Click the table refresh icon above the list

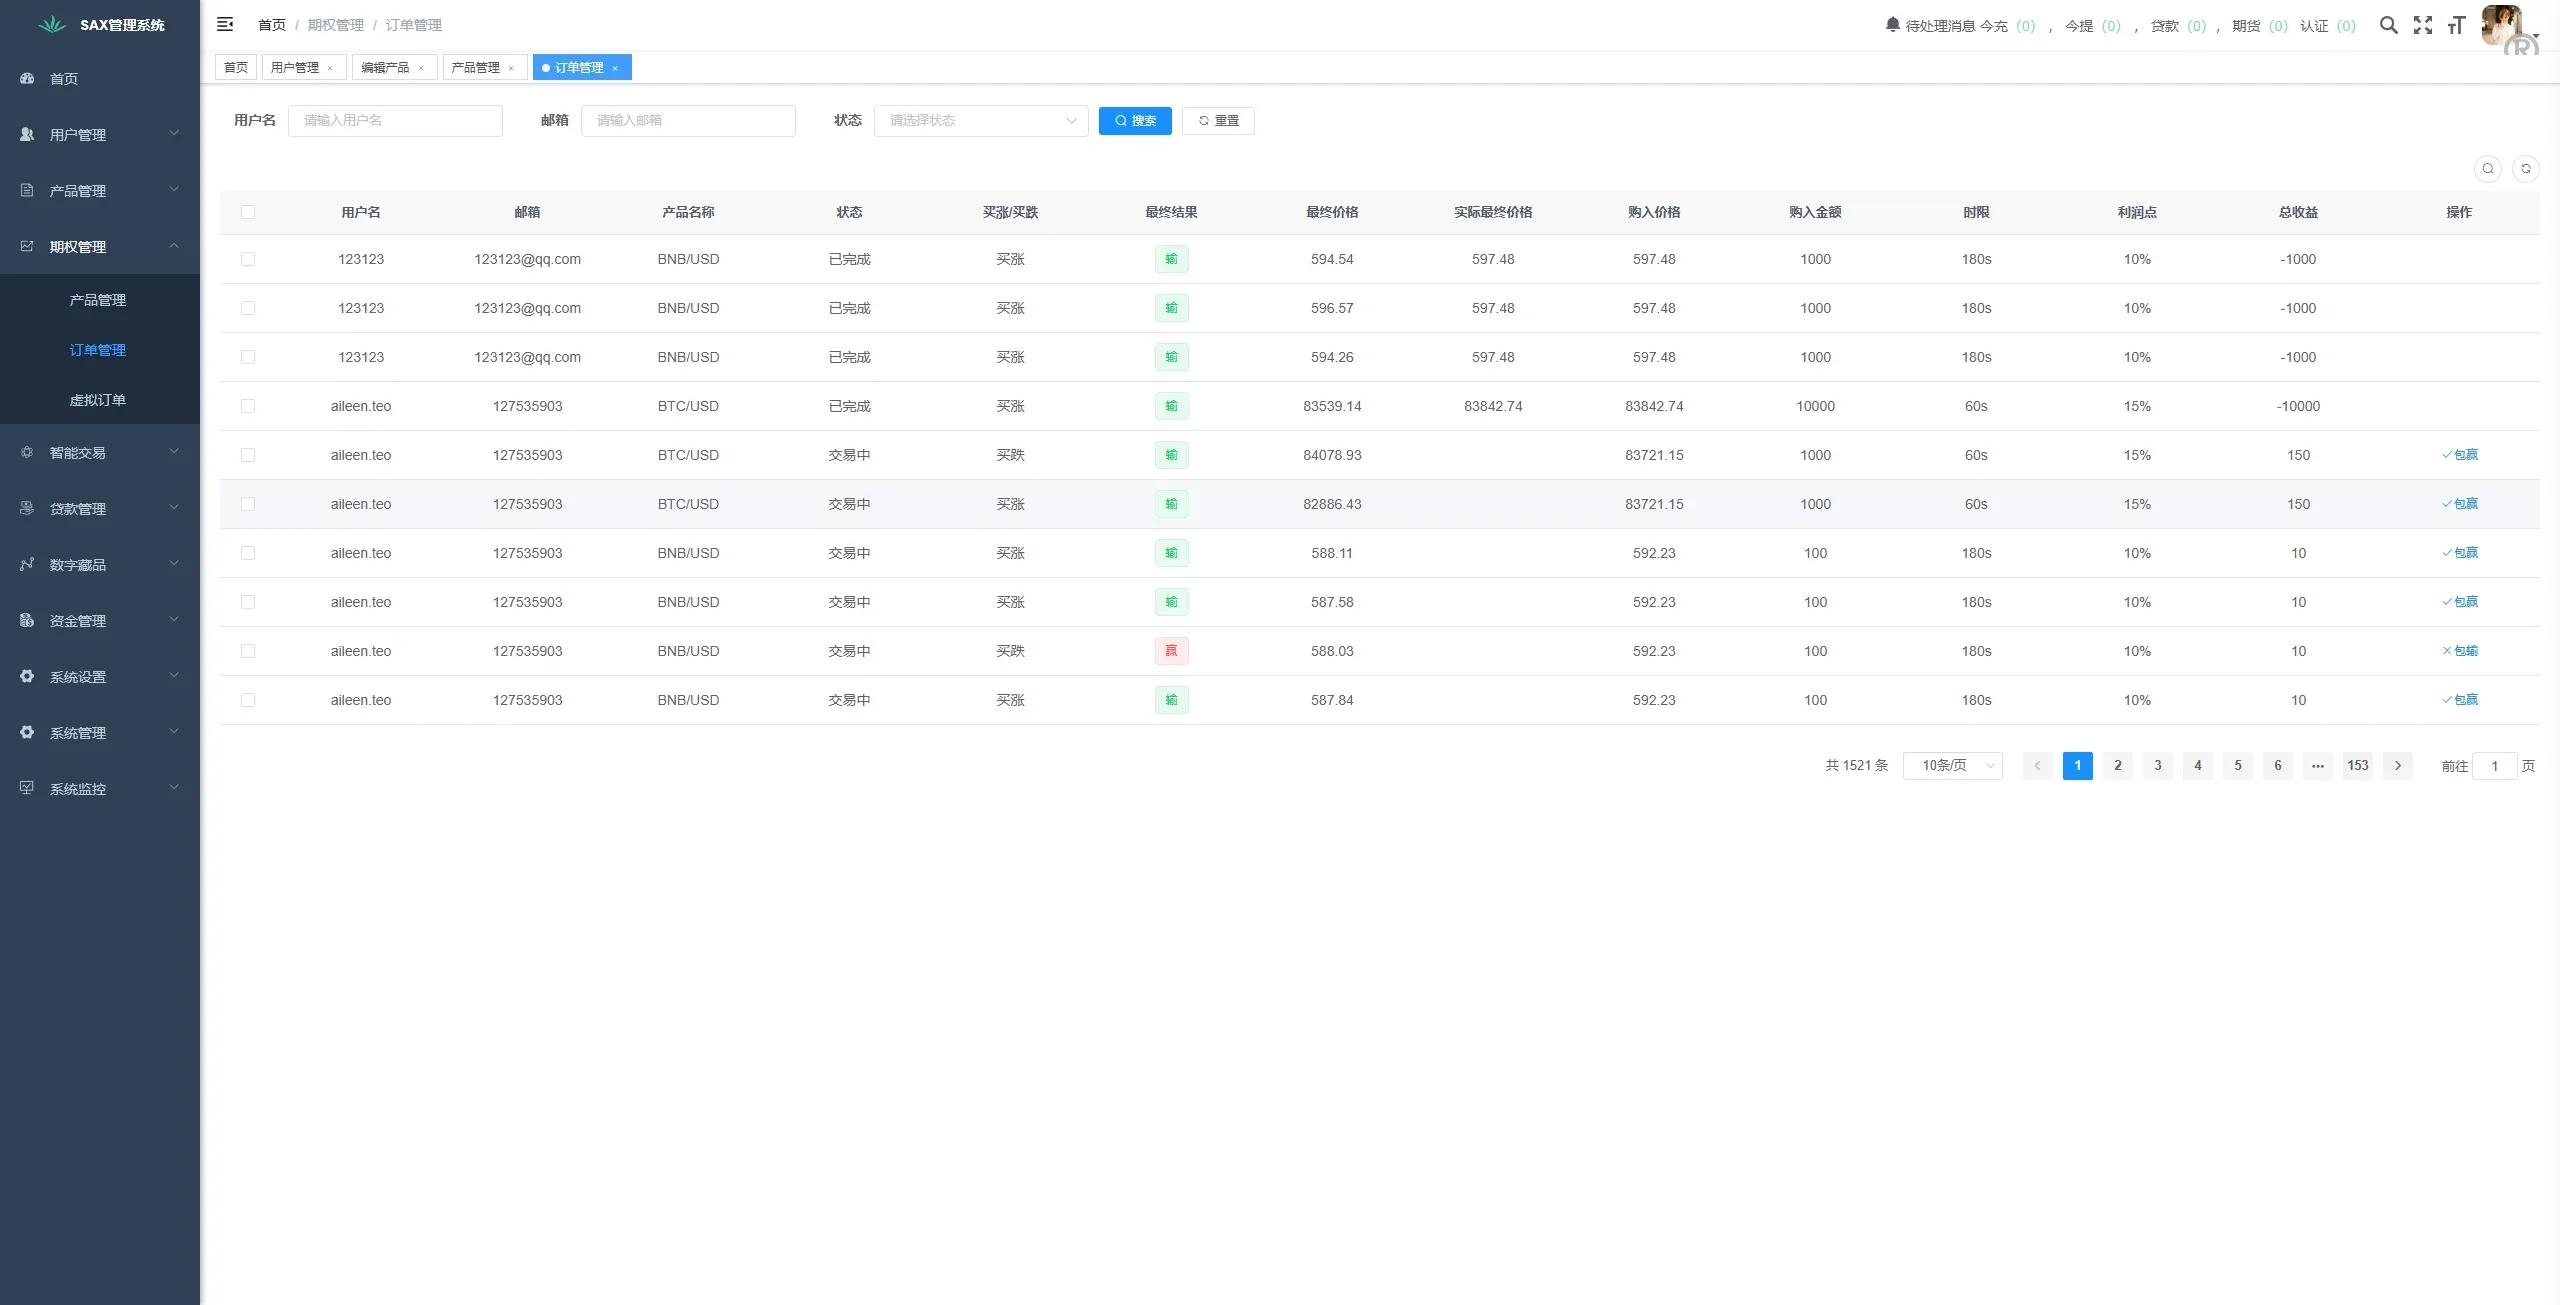coord(2527,168)
